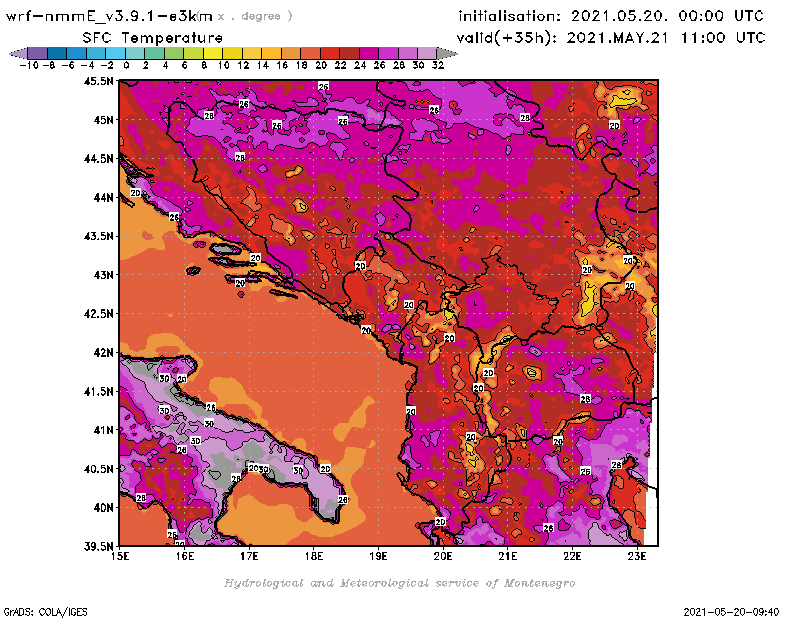Click the "SFC Temperature" title text
This screenshot has width=800, height=618.
(153, 38)
